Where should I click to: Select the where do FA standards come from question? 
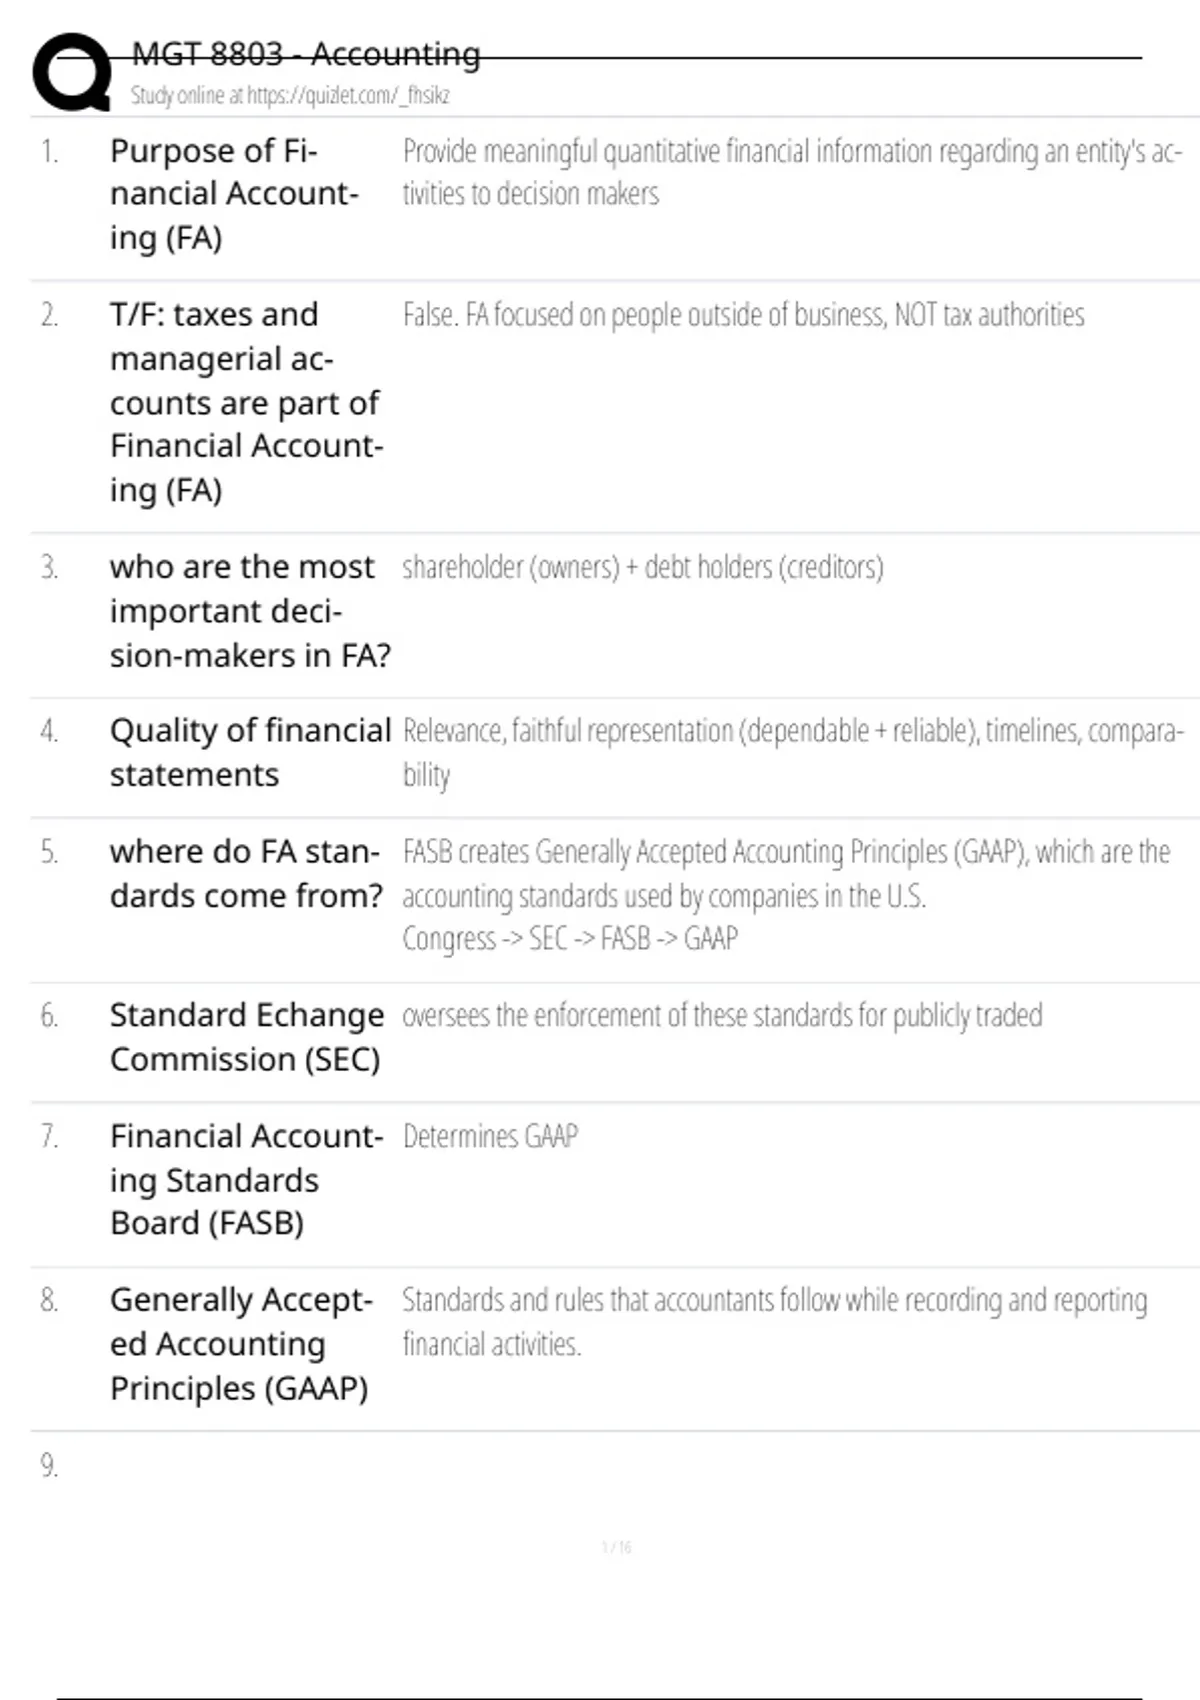click(x=246, y=873)
